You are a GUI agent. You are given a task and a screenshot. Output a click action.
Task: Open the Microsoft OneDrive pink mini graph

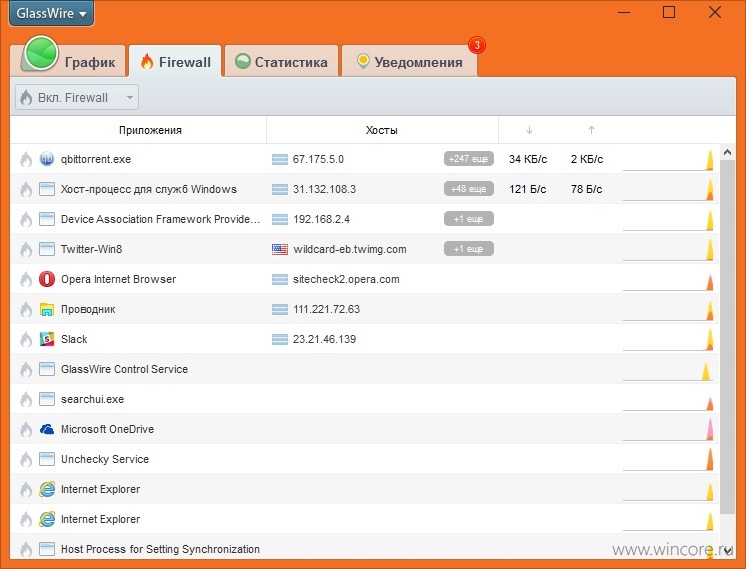tap(668, 429)
